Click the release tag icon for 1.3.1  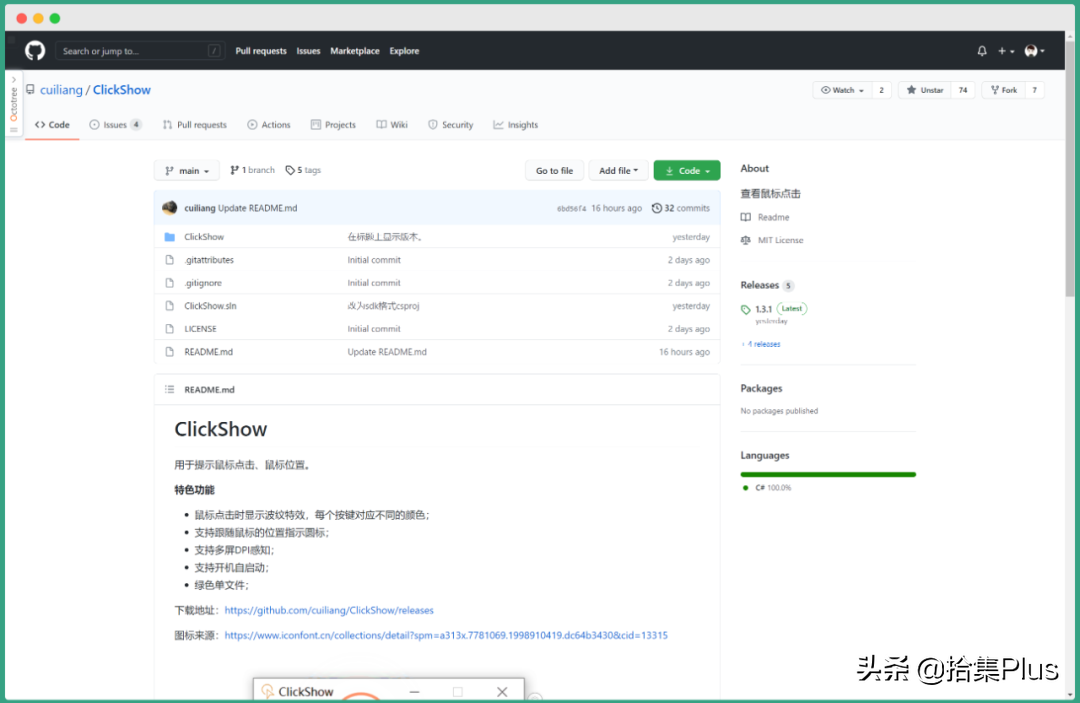[745, 309]
